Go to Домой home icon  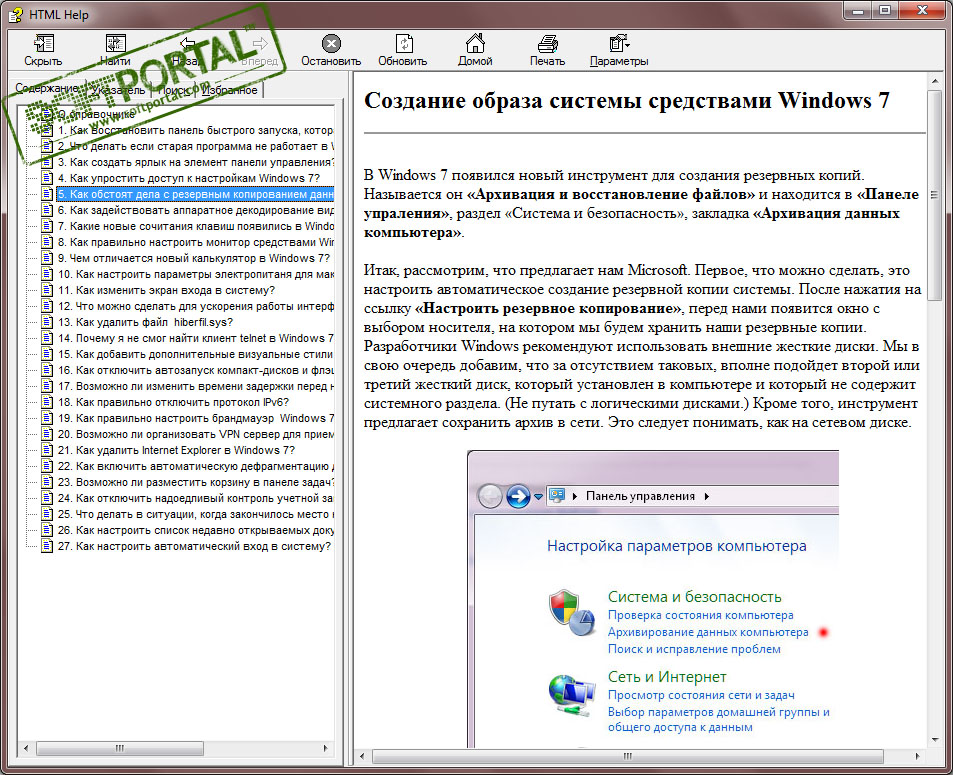pos(475,44)
